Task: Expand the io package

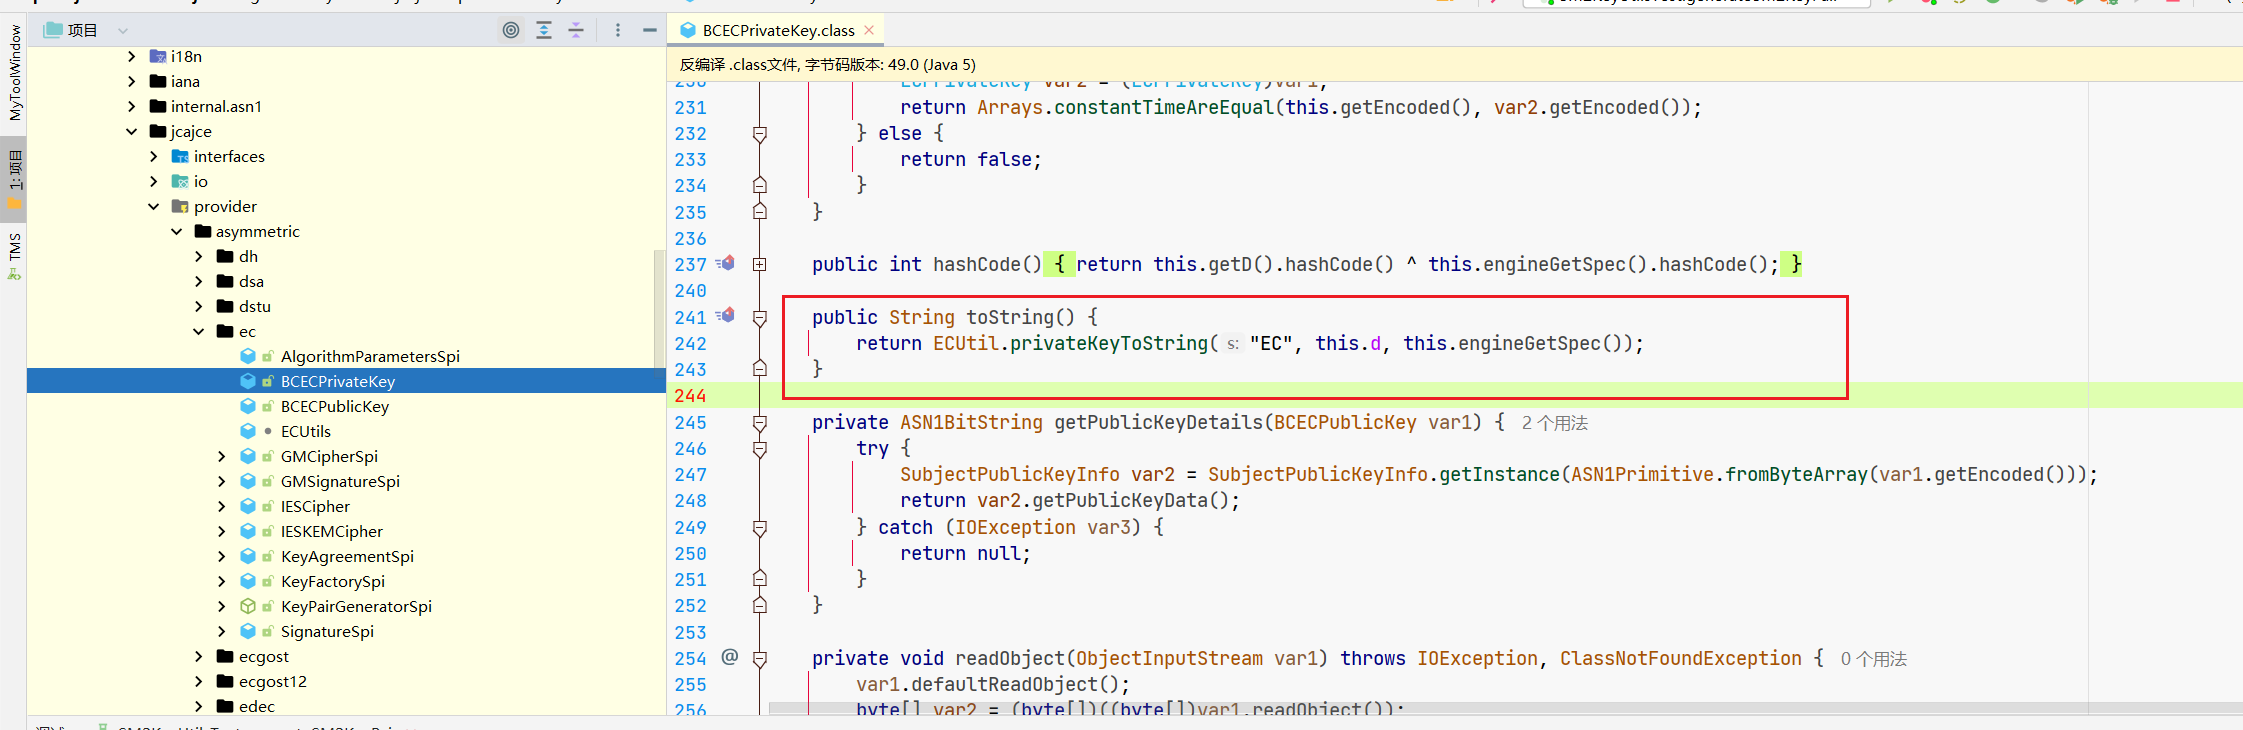Action: (x=154, y=181)
